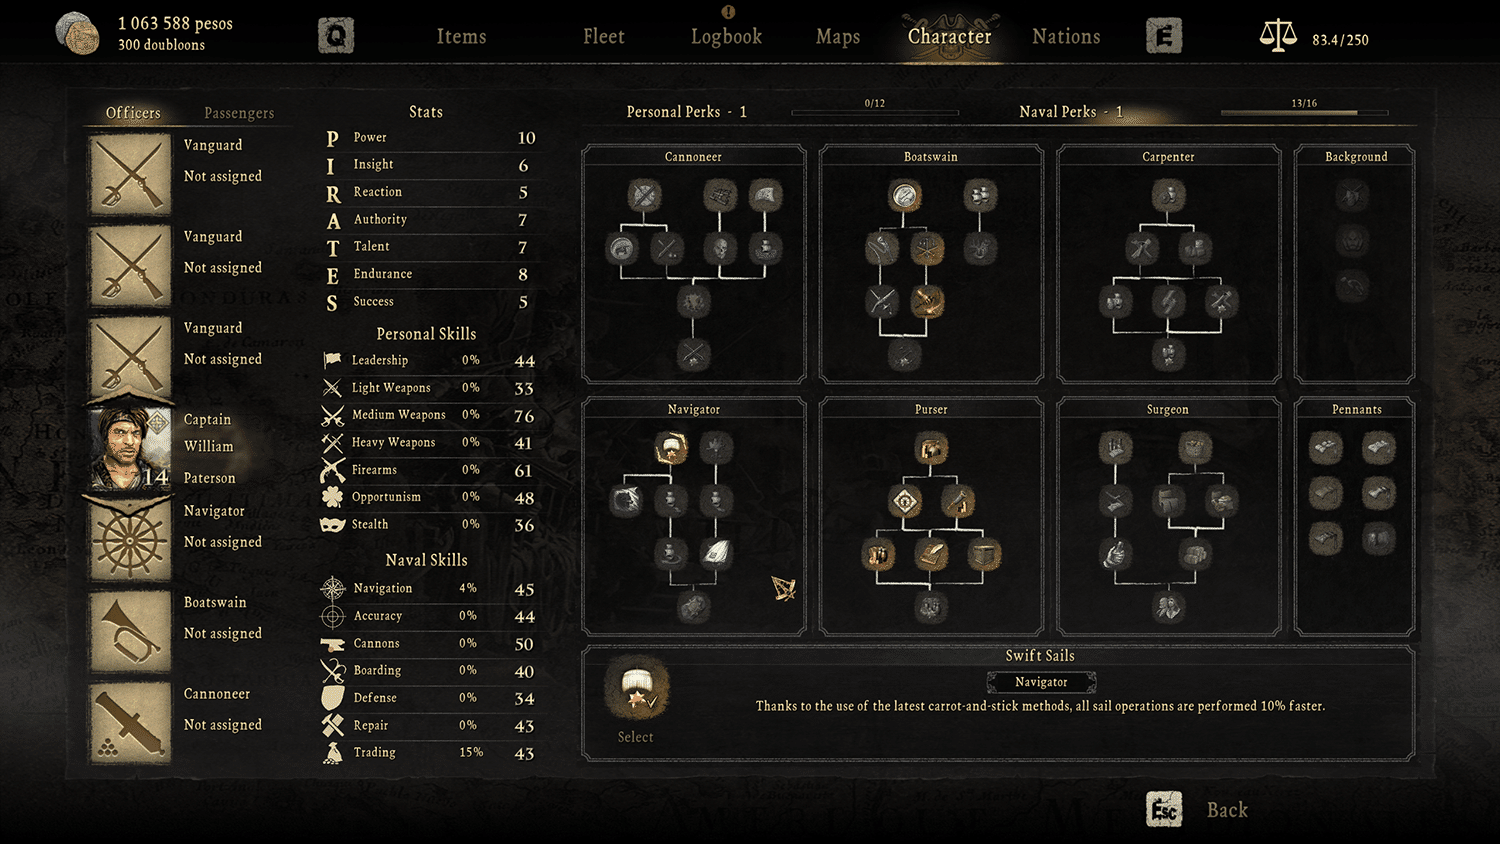Click the Navigator ship wheel officer slot
1500x844 pixels.
coord(130,540)
